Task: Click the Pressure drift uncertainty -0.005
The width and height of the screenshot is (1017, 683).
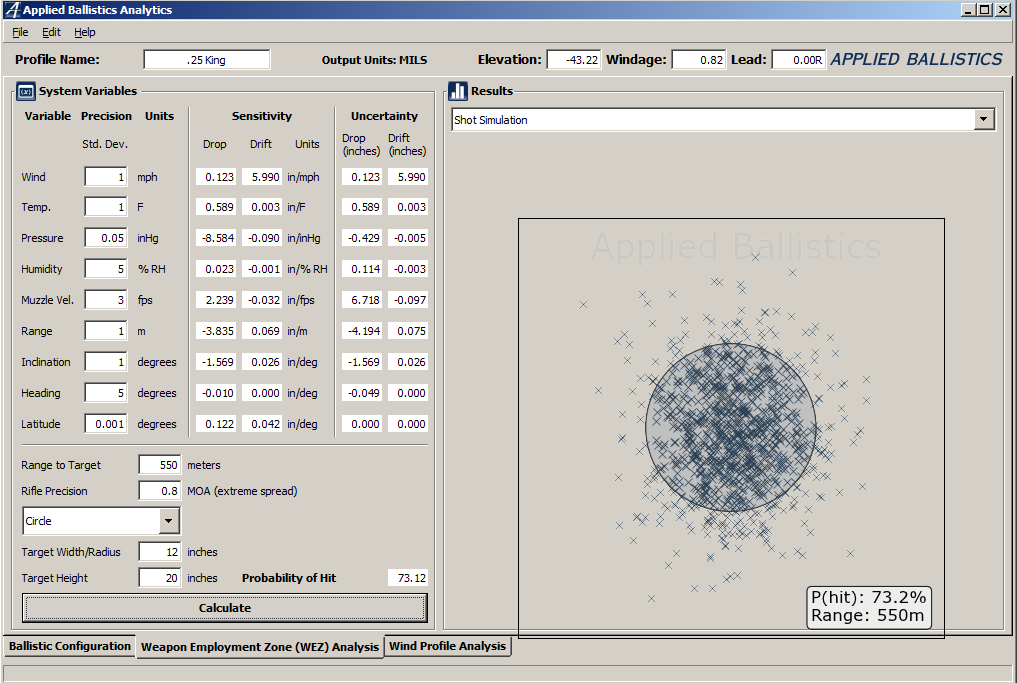Action: pos(408,238)
